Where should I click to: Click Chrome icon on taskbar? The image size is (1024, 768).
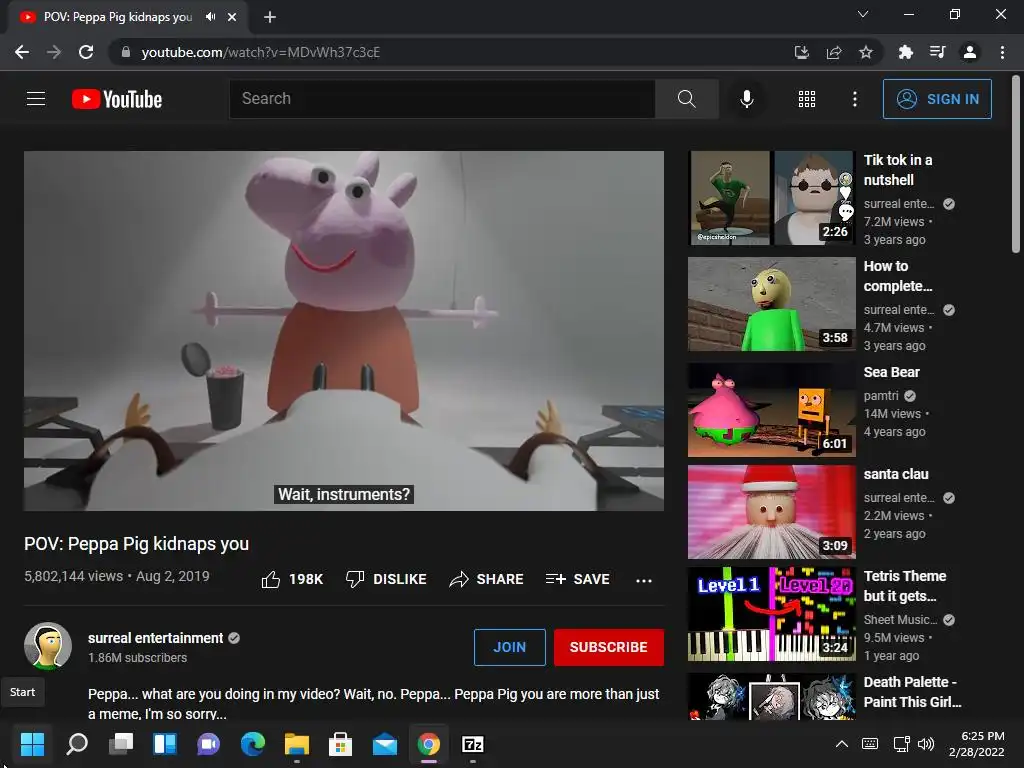pyautogui.click(x=429, y=744)
